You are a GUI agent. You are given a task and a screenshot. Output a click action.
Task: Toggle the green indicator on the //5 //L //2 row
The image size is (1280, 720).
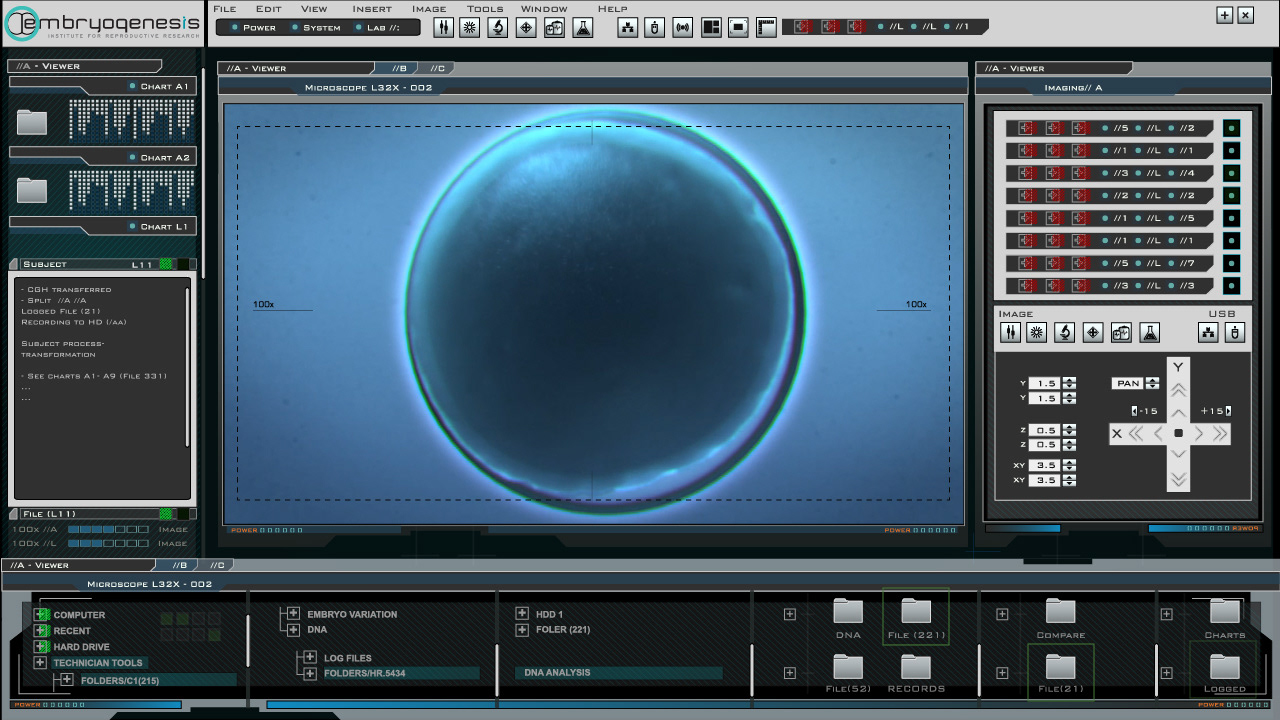1231,128
